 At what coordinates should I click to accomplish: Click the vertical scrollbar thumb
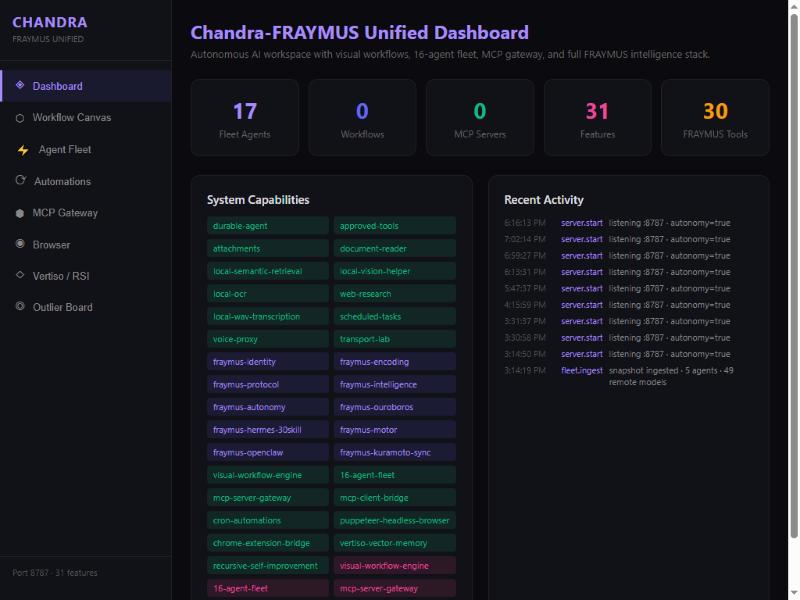794,276
